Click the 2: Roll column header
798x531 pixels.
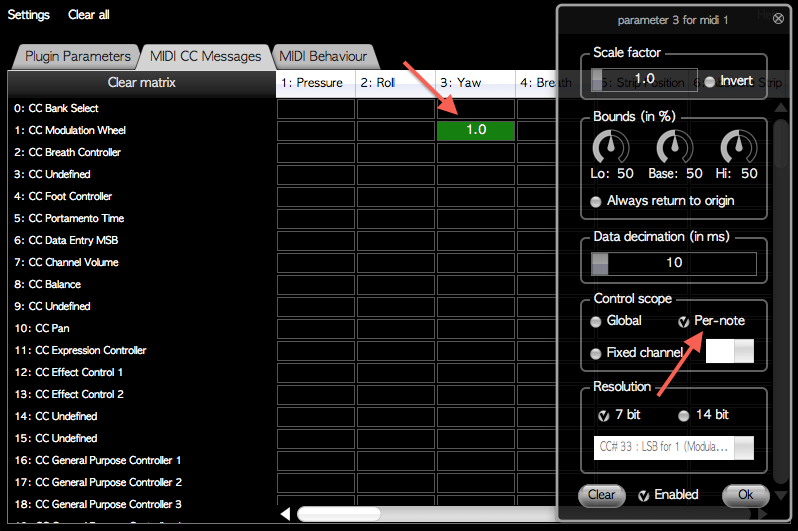click(395, 83)
